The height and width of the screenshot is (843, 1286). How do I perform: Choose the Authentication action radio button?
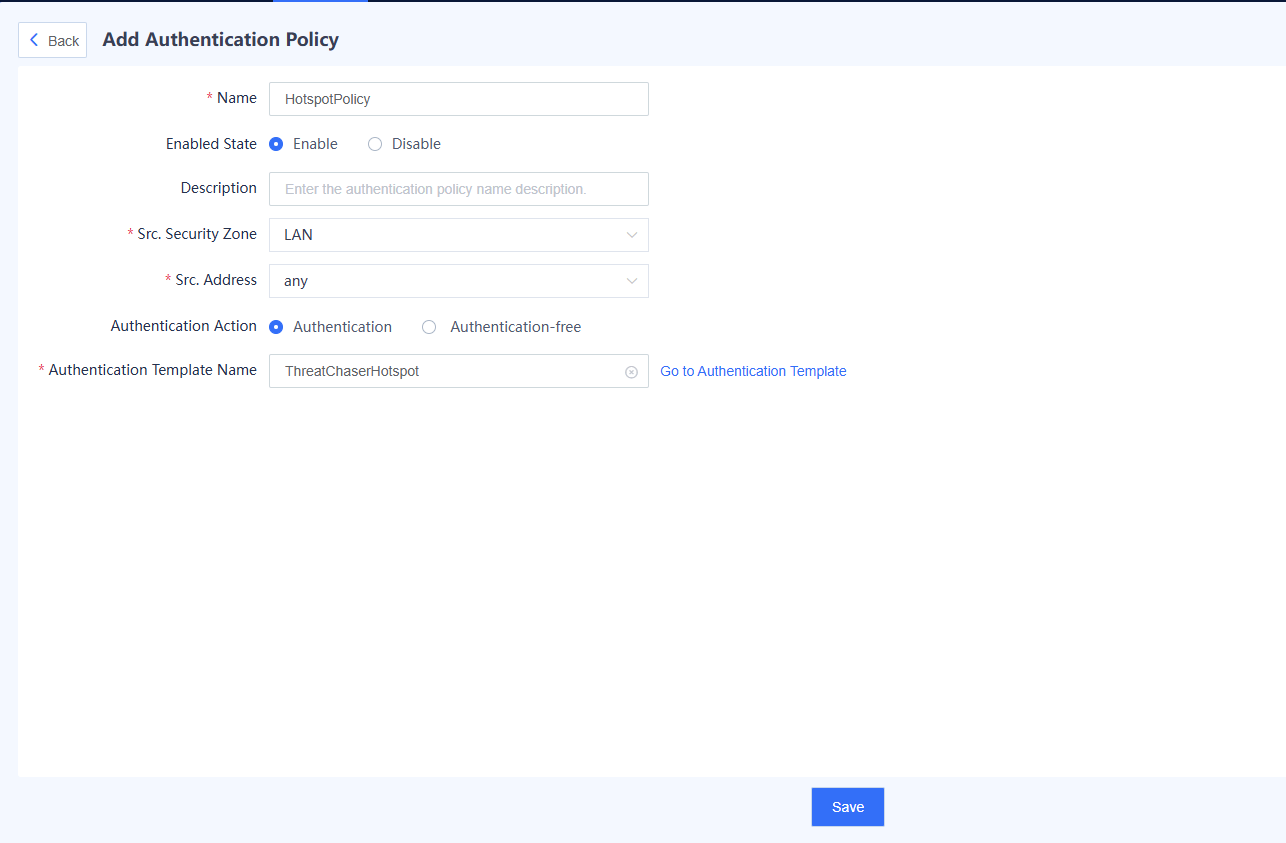pyautogui.click(x=277, y=327)
